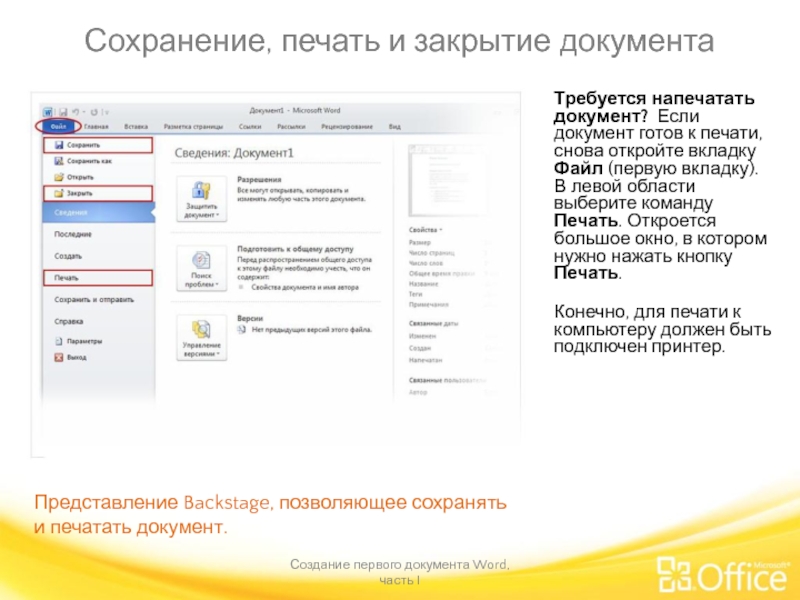
Task: Open the Вставка ribbon tab
Action: 136,127
